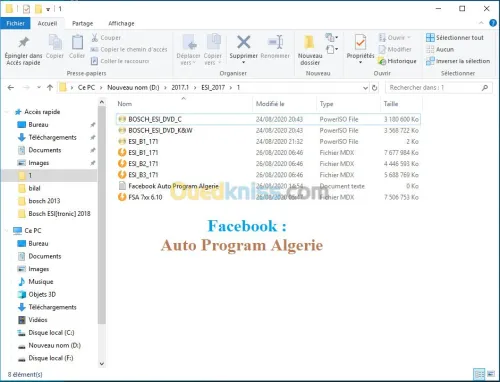Switch to large icons view in status bar
The image size is (500, 382).
pos(491,374)
